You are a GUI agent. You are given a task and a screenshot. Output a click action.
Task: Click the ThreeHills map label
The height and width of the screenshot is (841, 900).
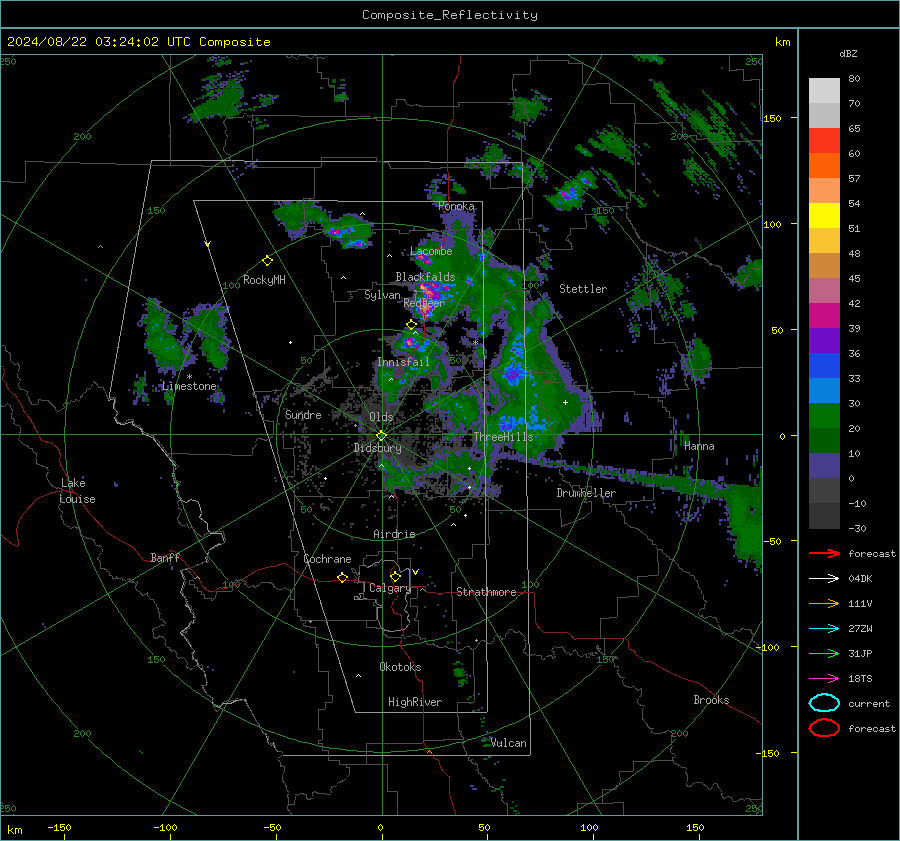click(503, 437)
